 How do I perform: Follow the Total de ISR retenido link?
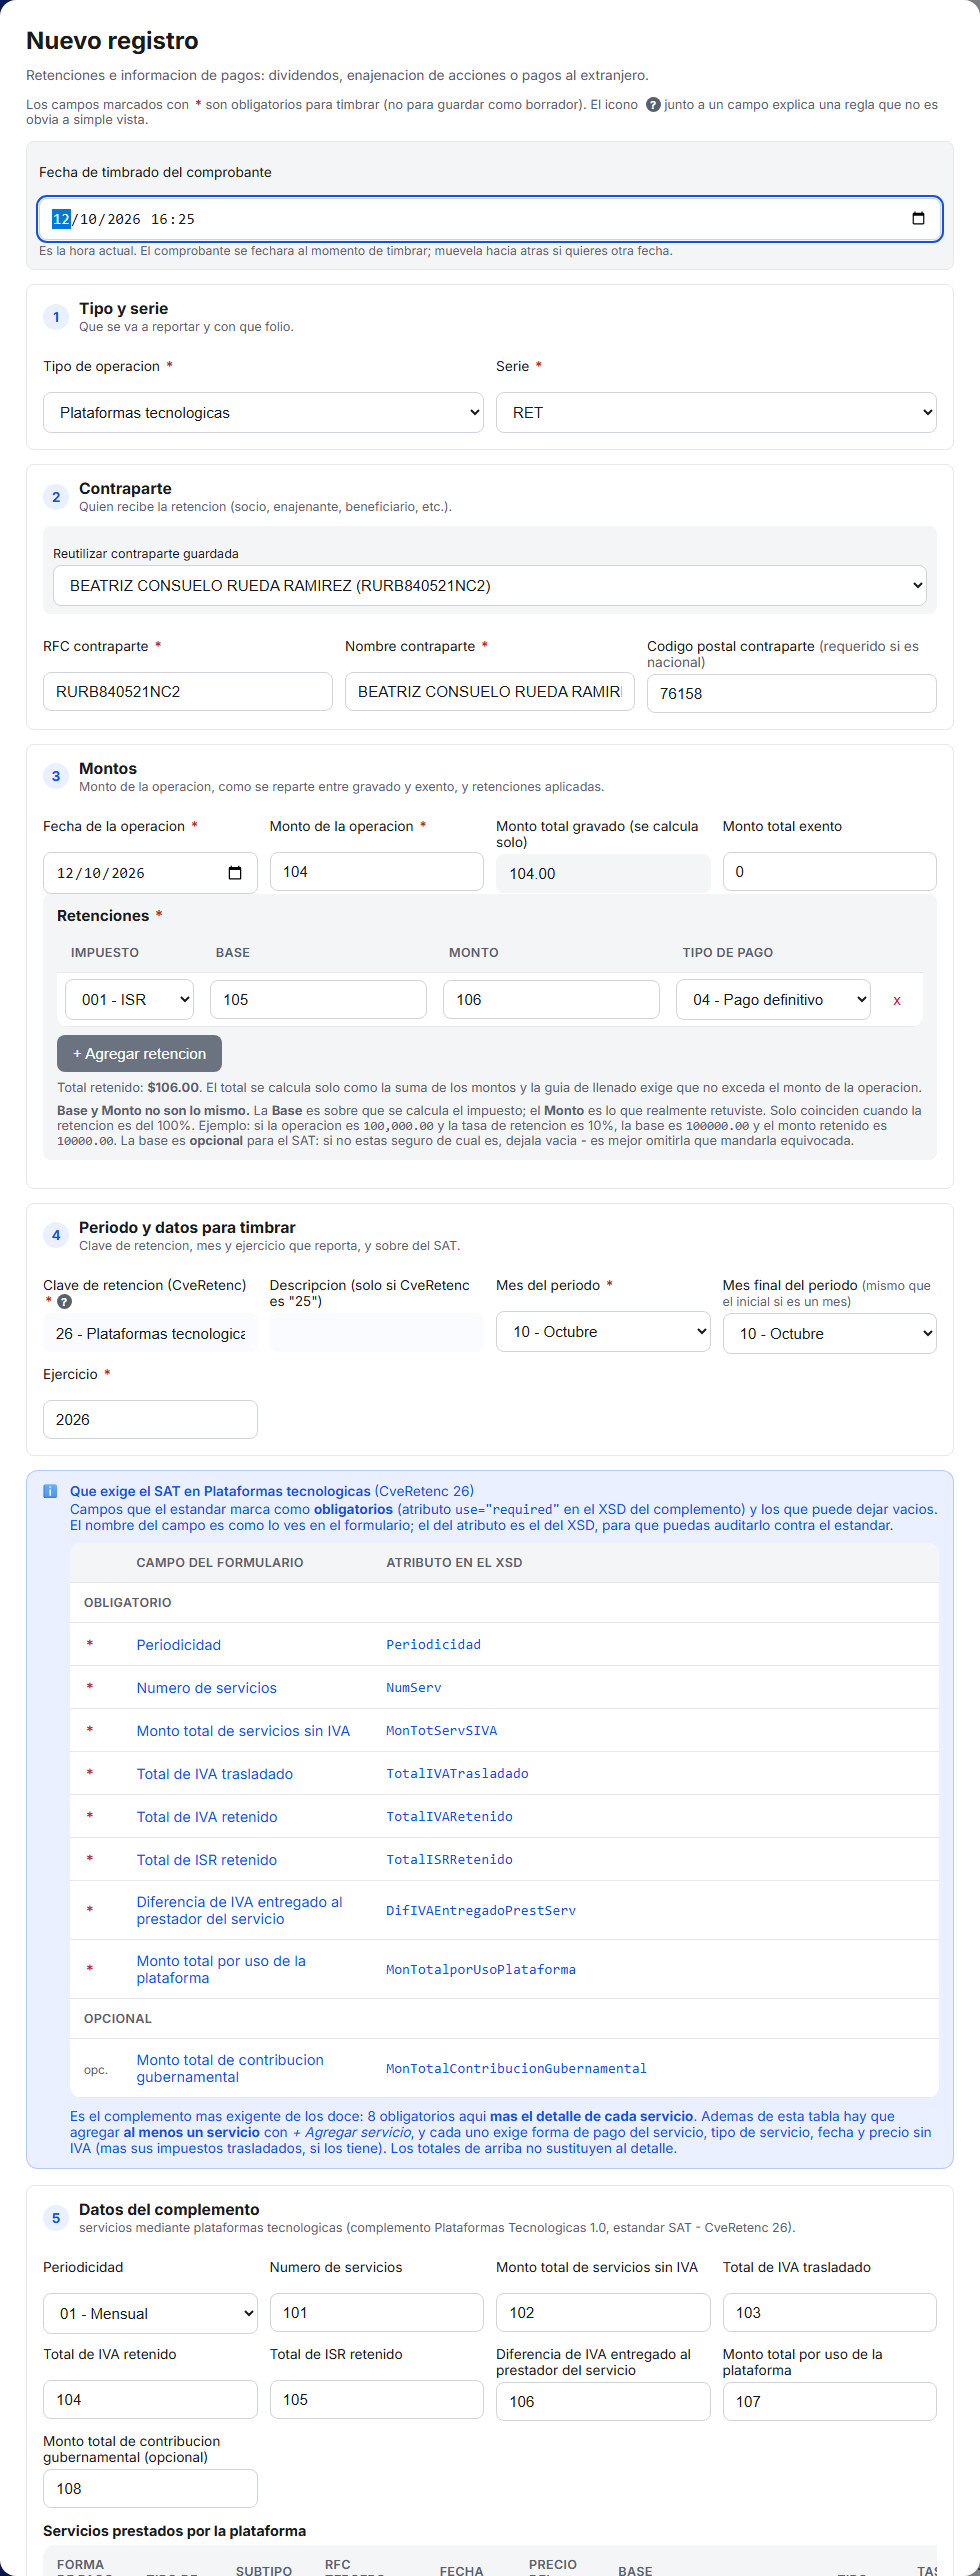(207, 1860)
